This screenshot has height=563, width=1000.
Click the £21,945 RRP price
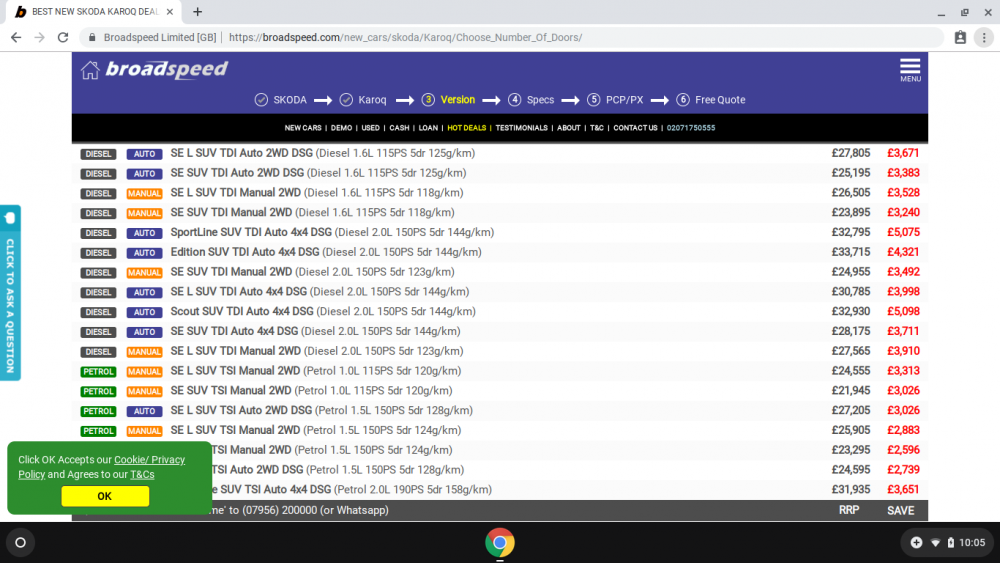point(851,391)
